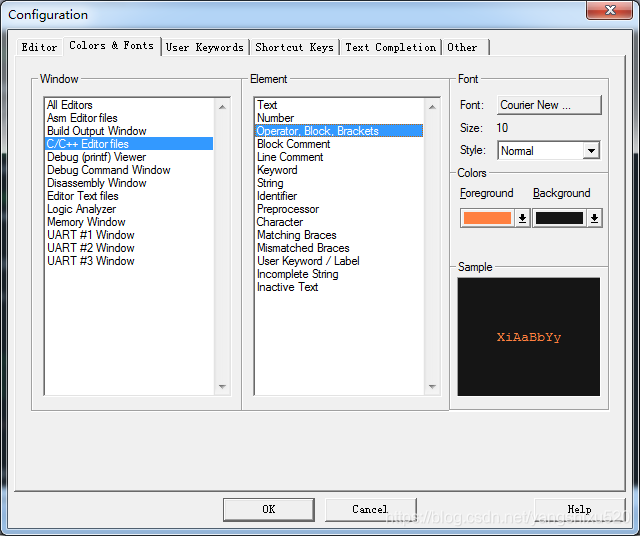
Task: Select Mismatched Braces element
Action: pyautogui.click(x=339, y=248)
